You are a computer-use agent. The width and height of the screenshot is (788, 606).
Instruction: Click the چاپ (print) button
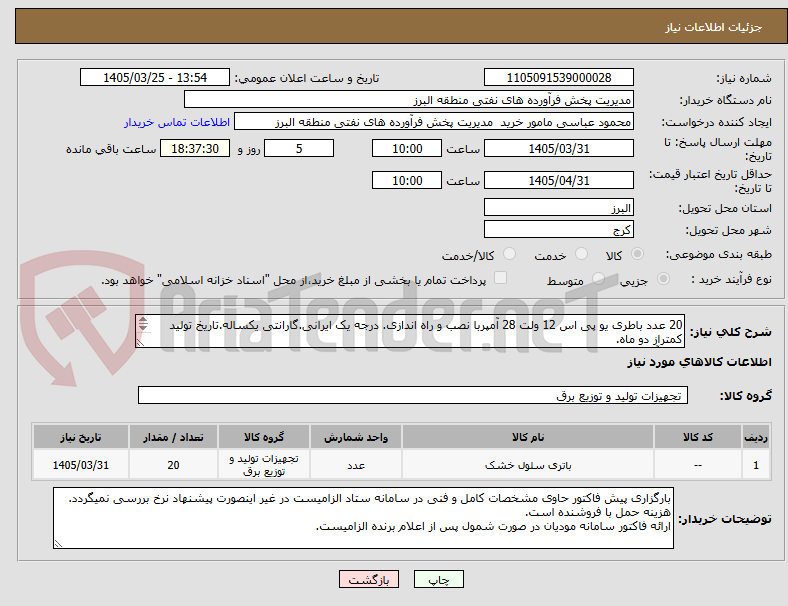tap(438, 579)
